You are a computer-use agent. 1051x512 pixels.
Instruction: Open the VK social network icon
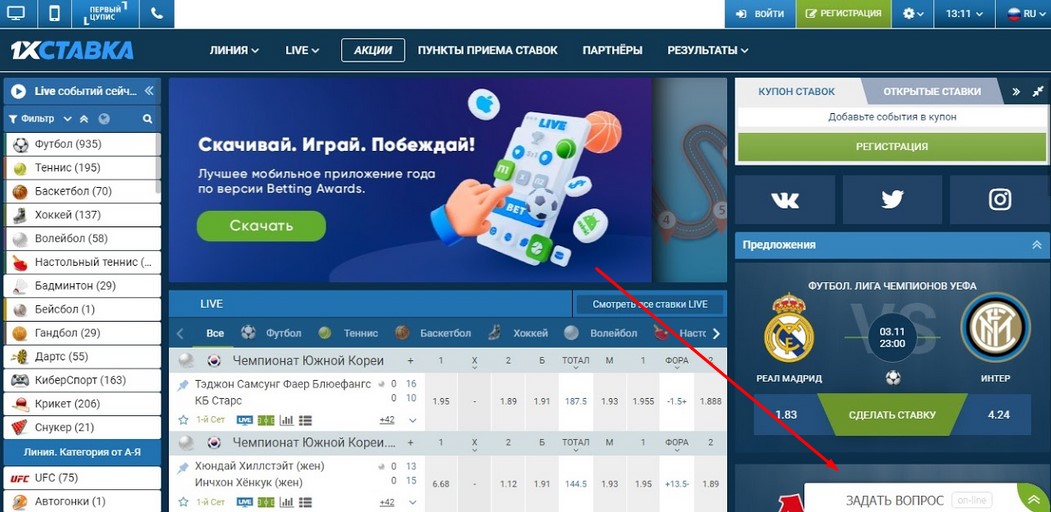point(785,200)
